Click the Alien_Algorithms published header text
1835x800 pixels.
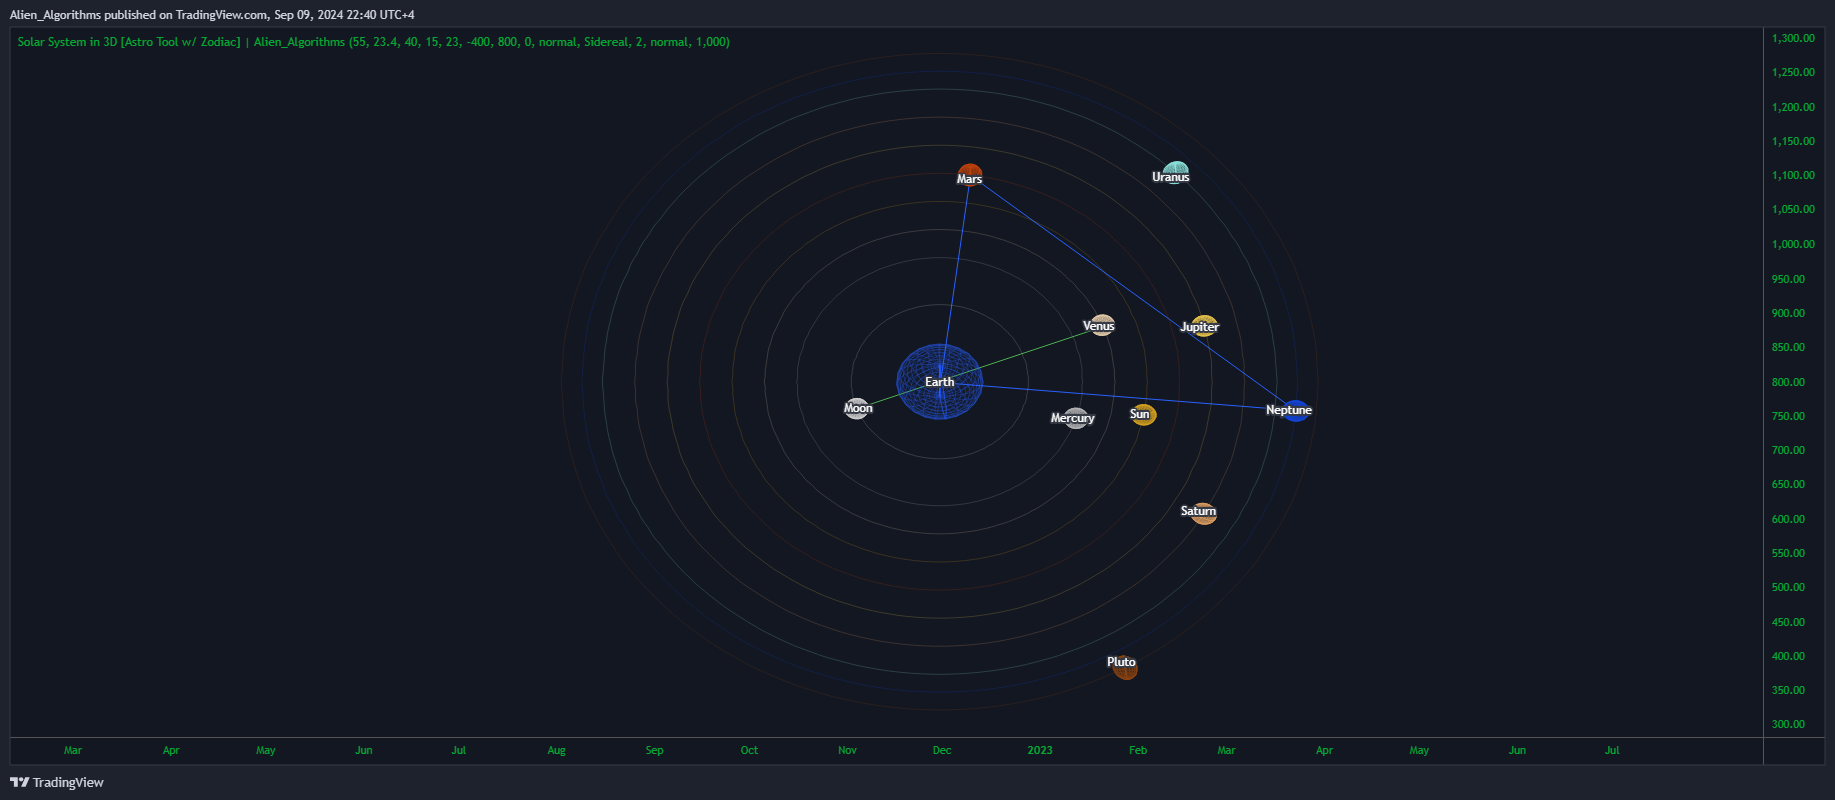(x=212, y=15)
